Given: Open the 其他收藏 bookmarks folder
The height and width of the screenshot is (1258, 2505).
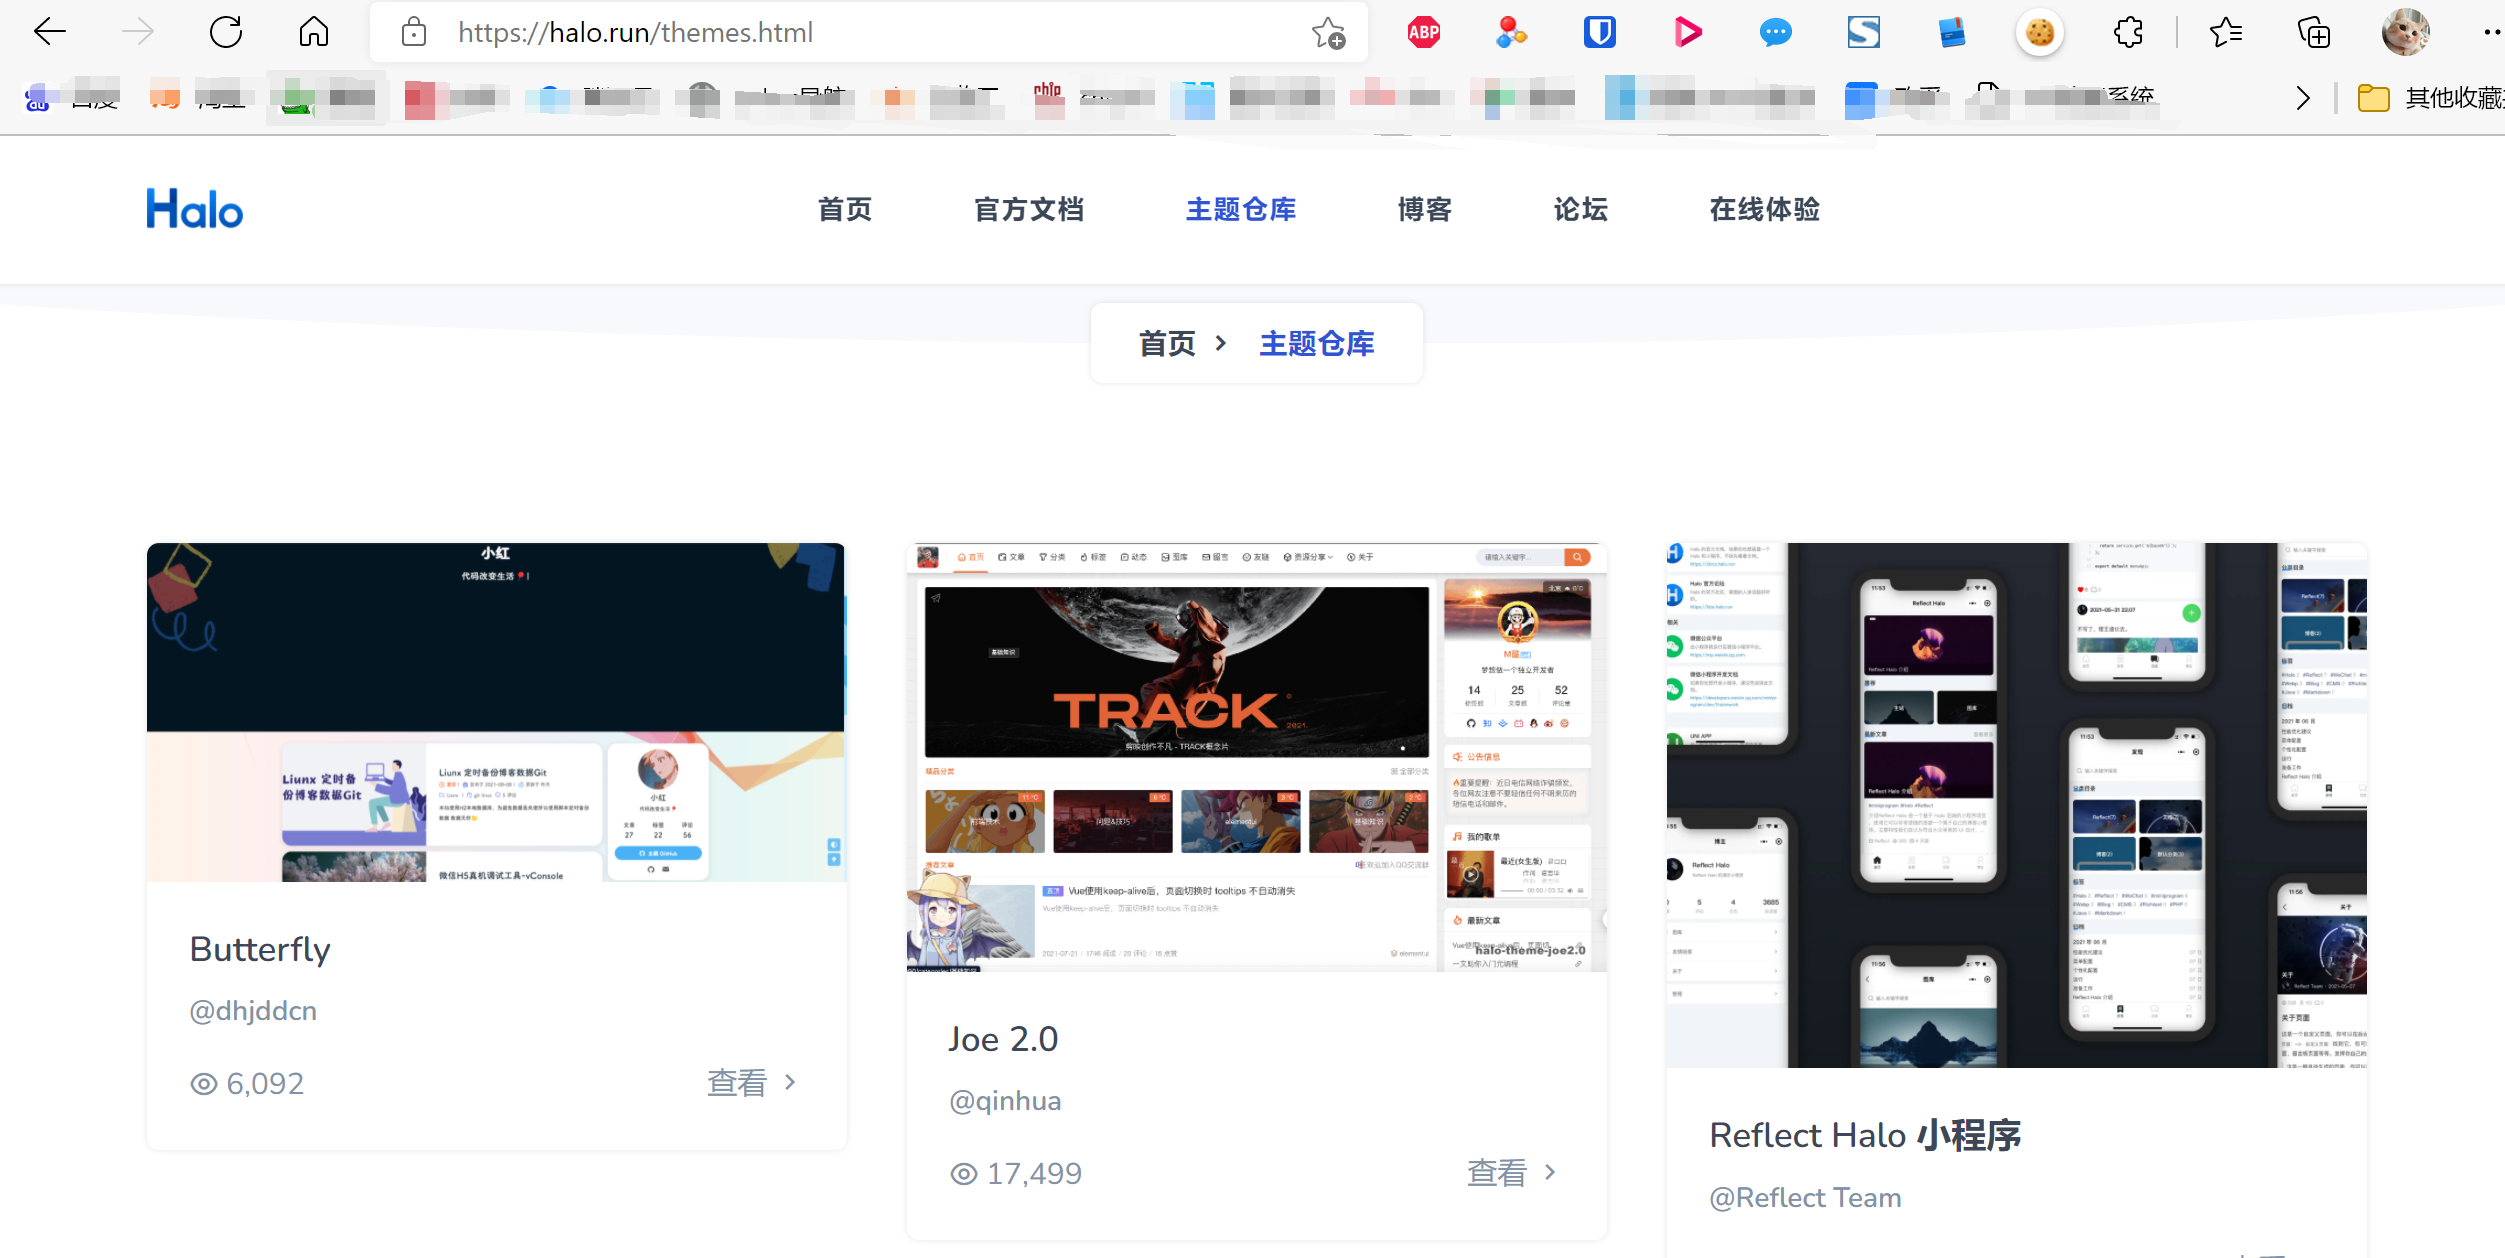Looking at the screenshot, I should tap(2432, 98).
